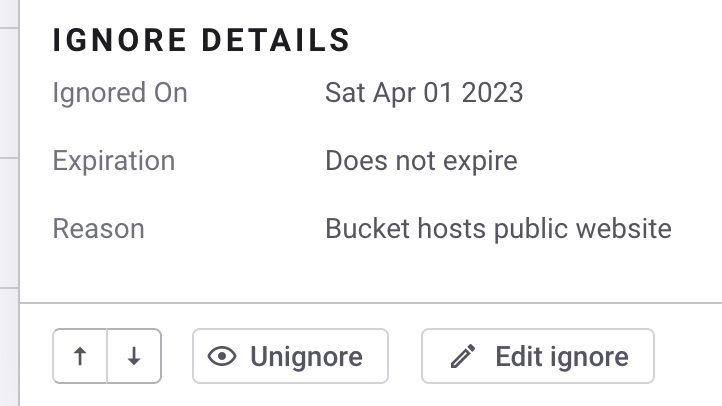This screenshot has width=722, height=406.
Task: Click the word IGNORE in the heading
Action: click(119, 41)
